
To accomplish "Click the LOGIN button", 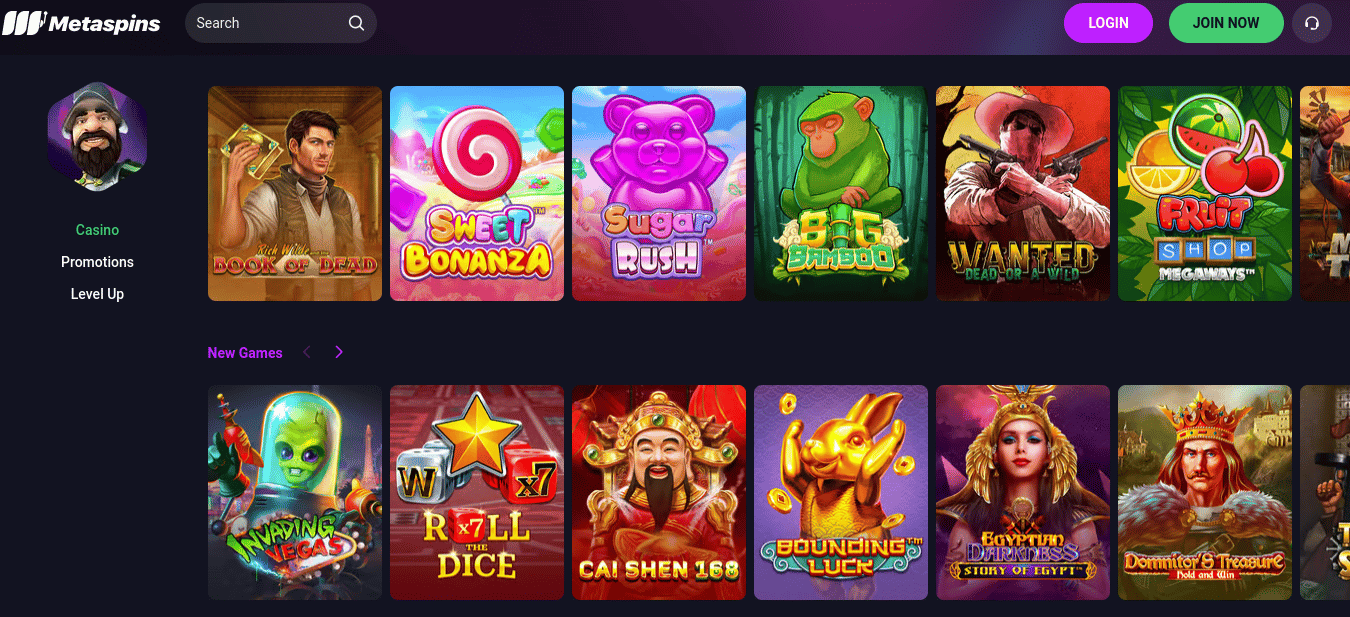I will click(1108, 23).
